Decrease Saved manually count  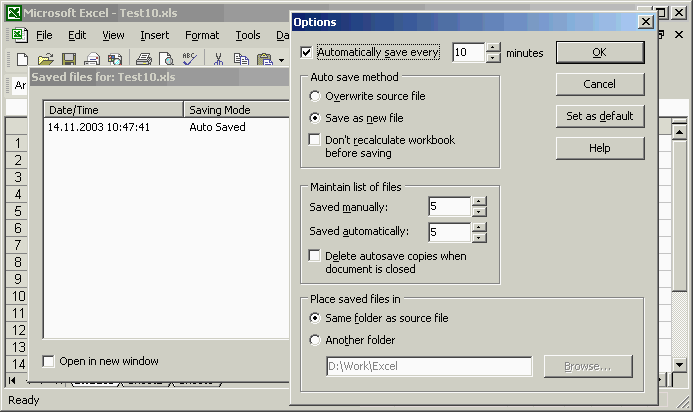click(479, 211)
